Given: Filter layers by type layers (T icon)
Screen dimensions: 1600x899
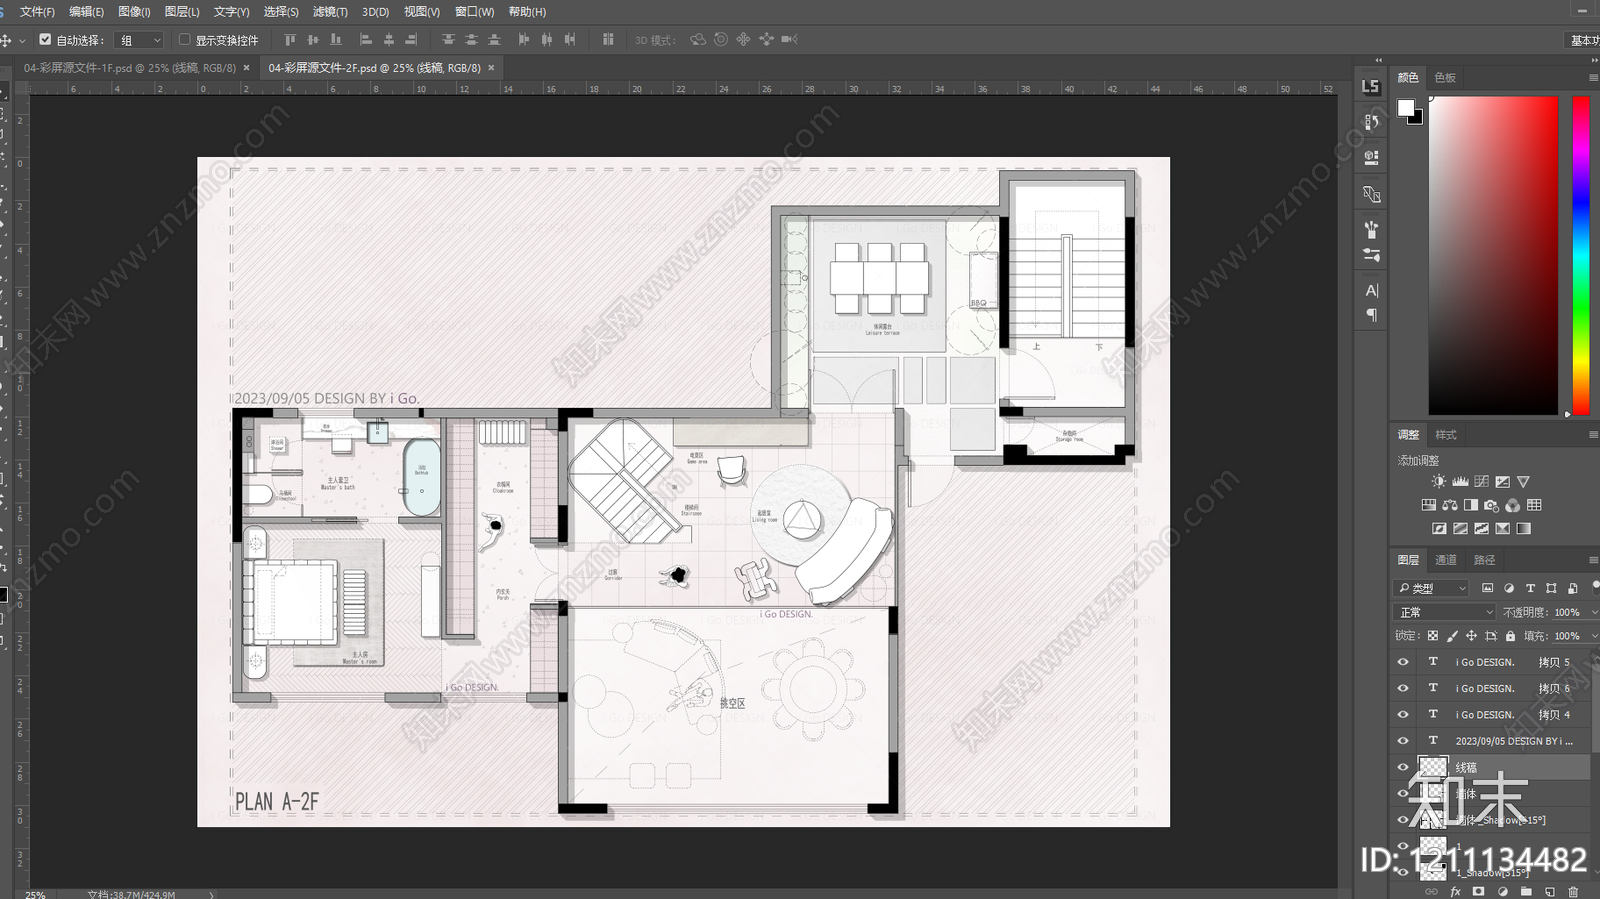Looking at the screenshot, I should tap(1530, 588).
